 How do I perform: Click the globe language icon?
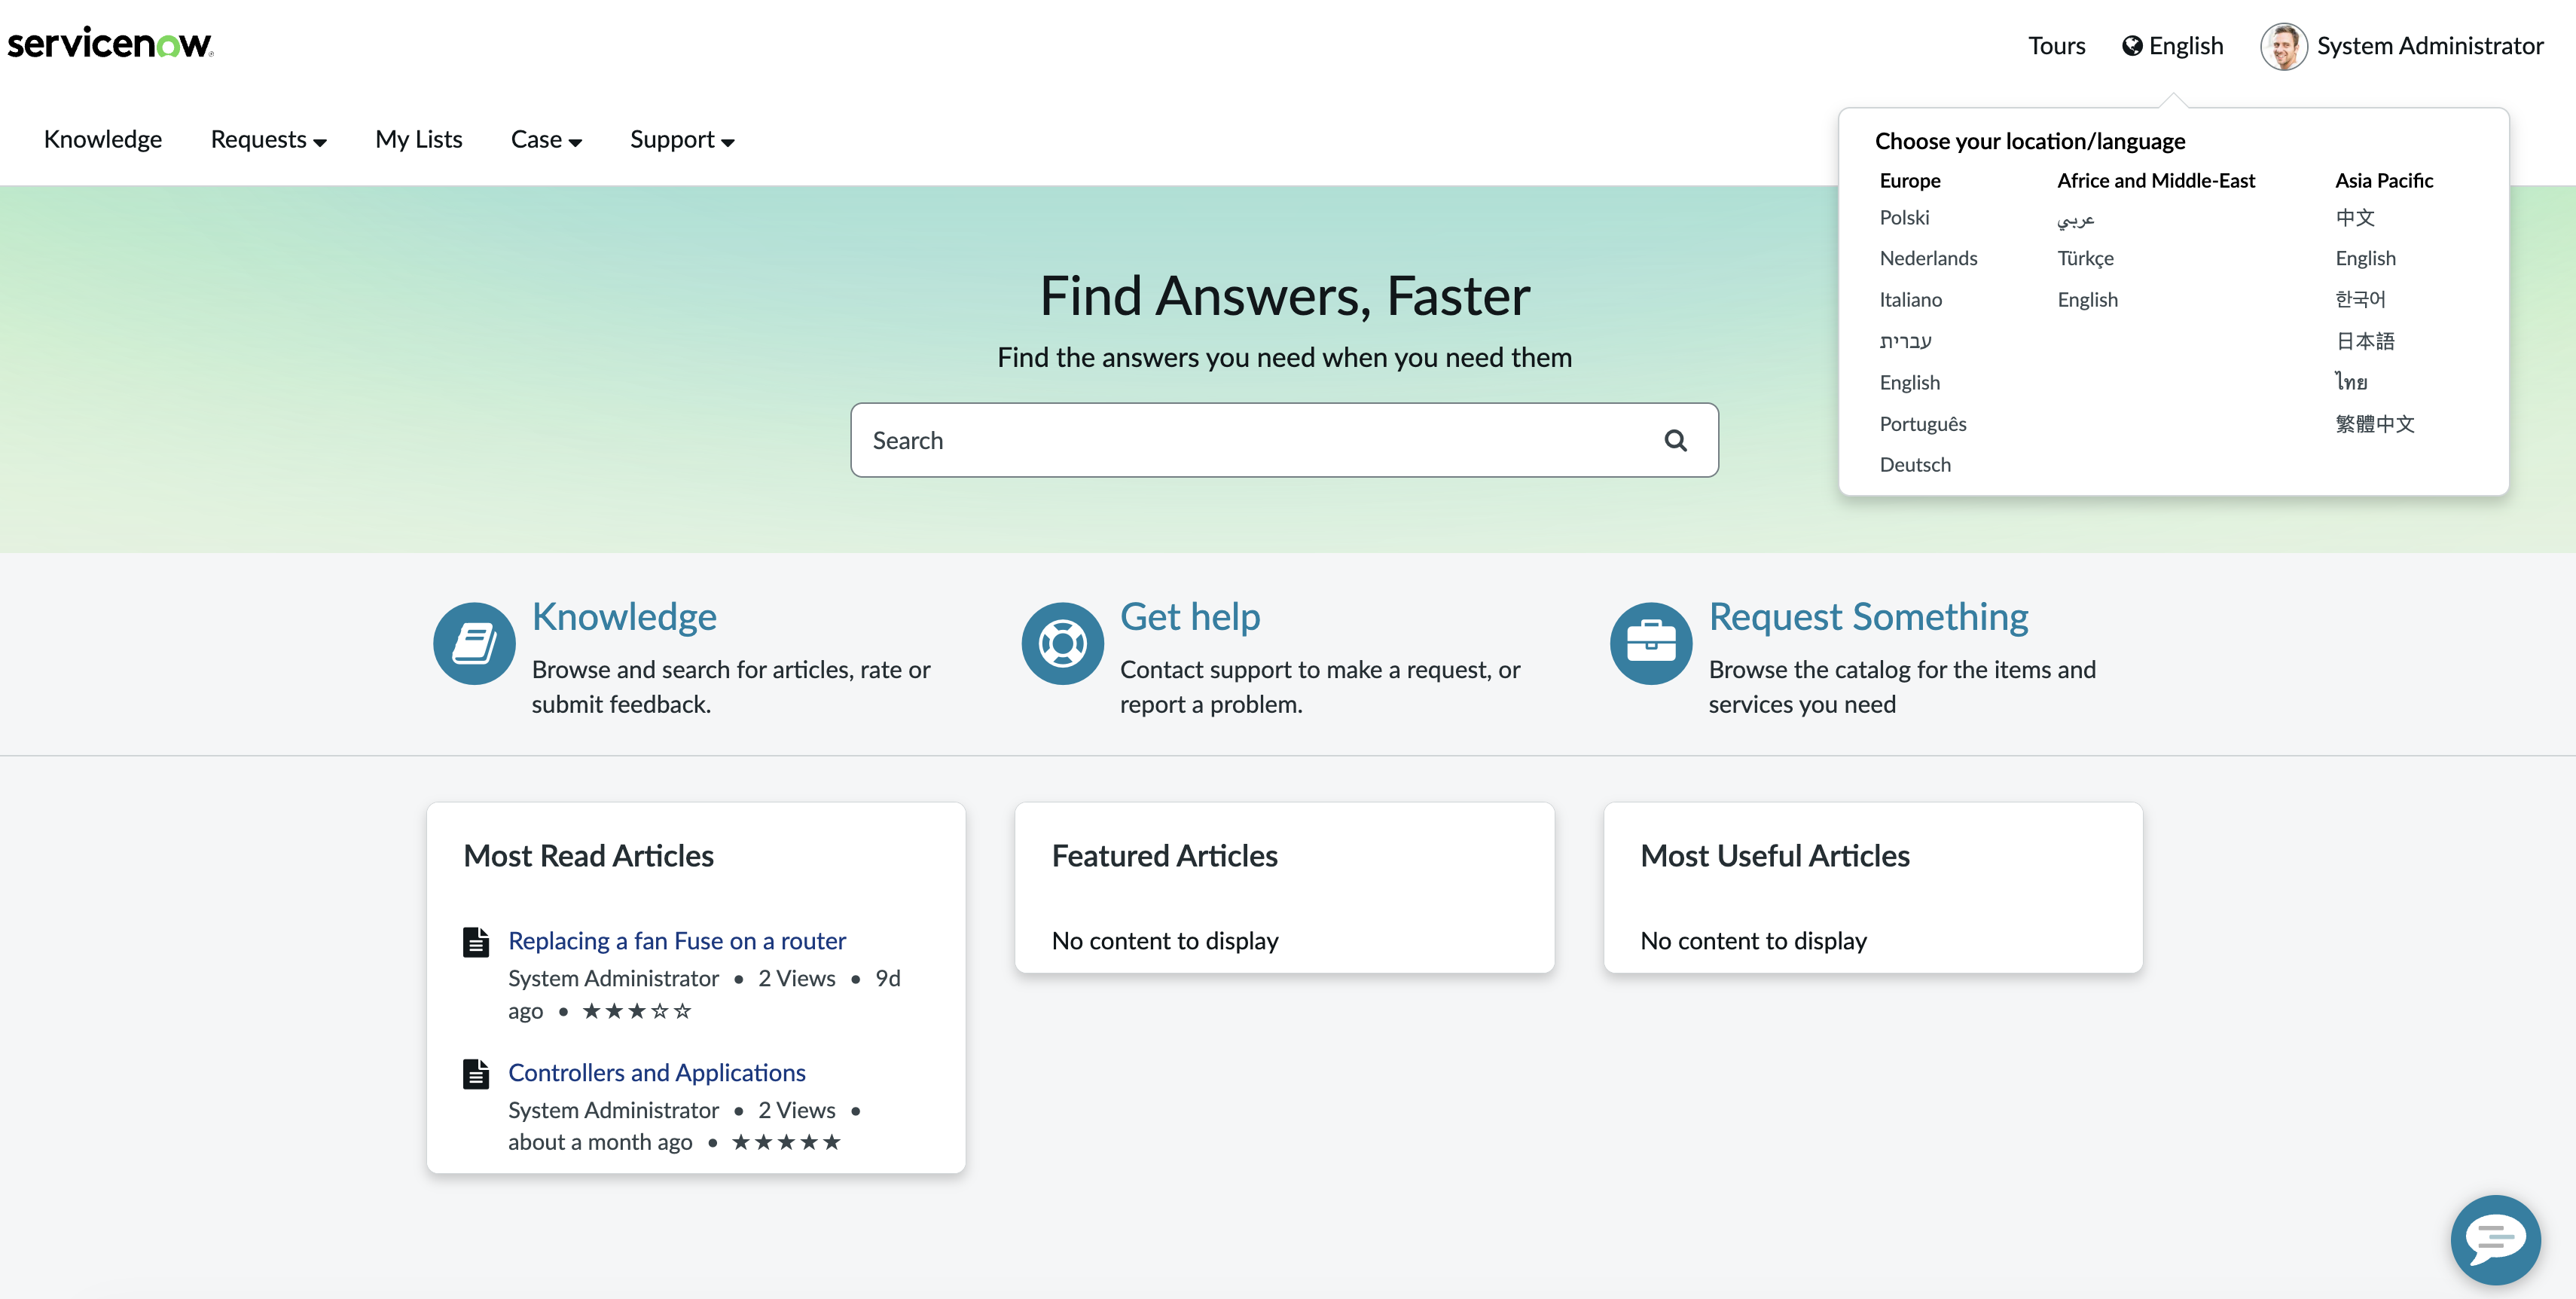click(2132, 46)
